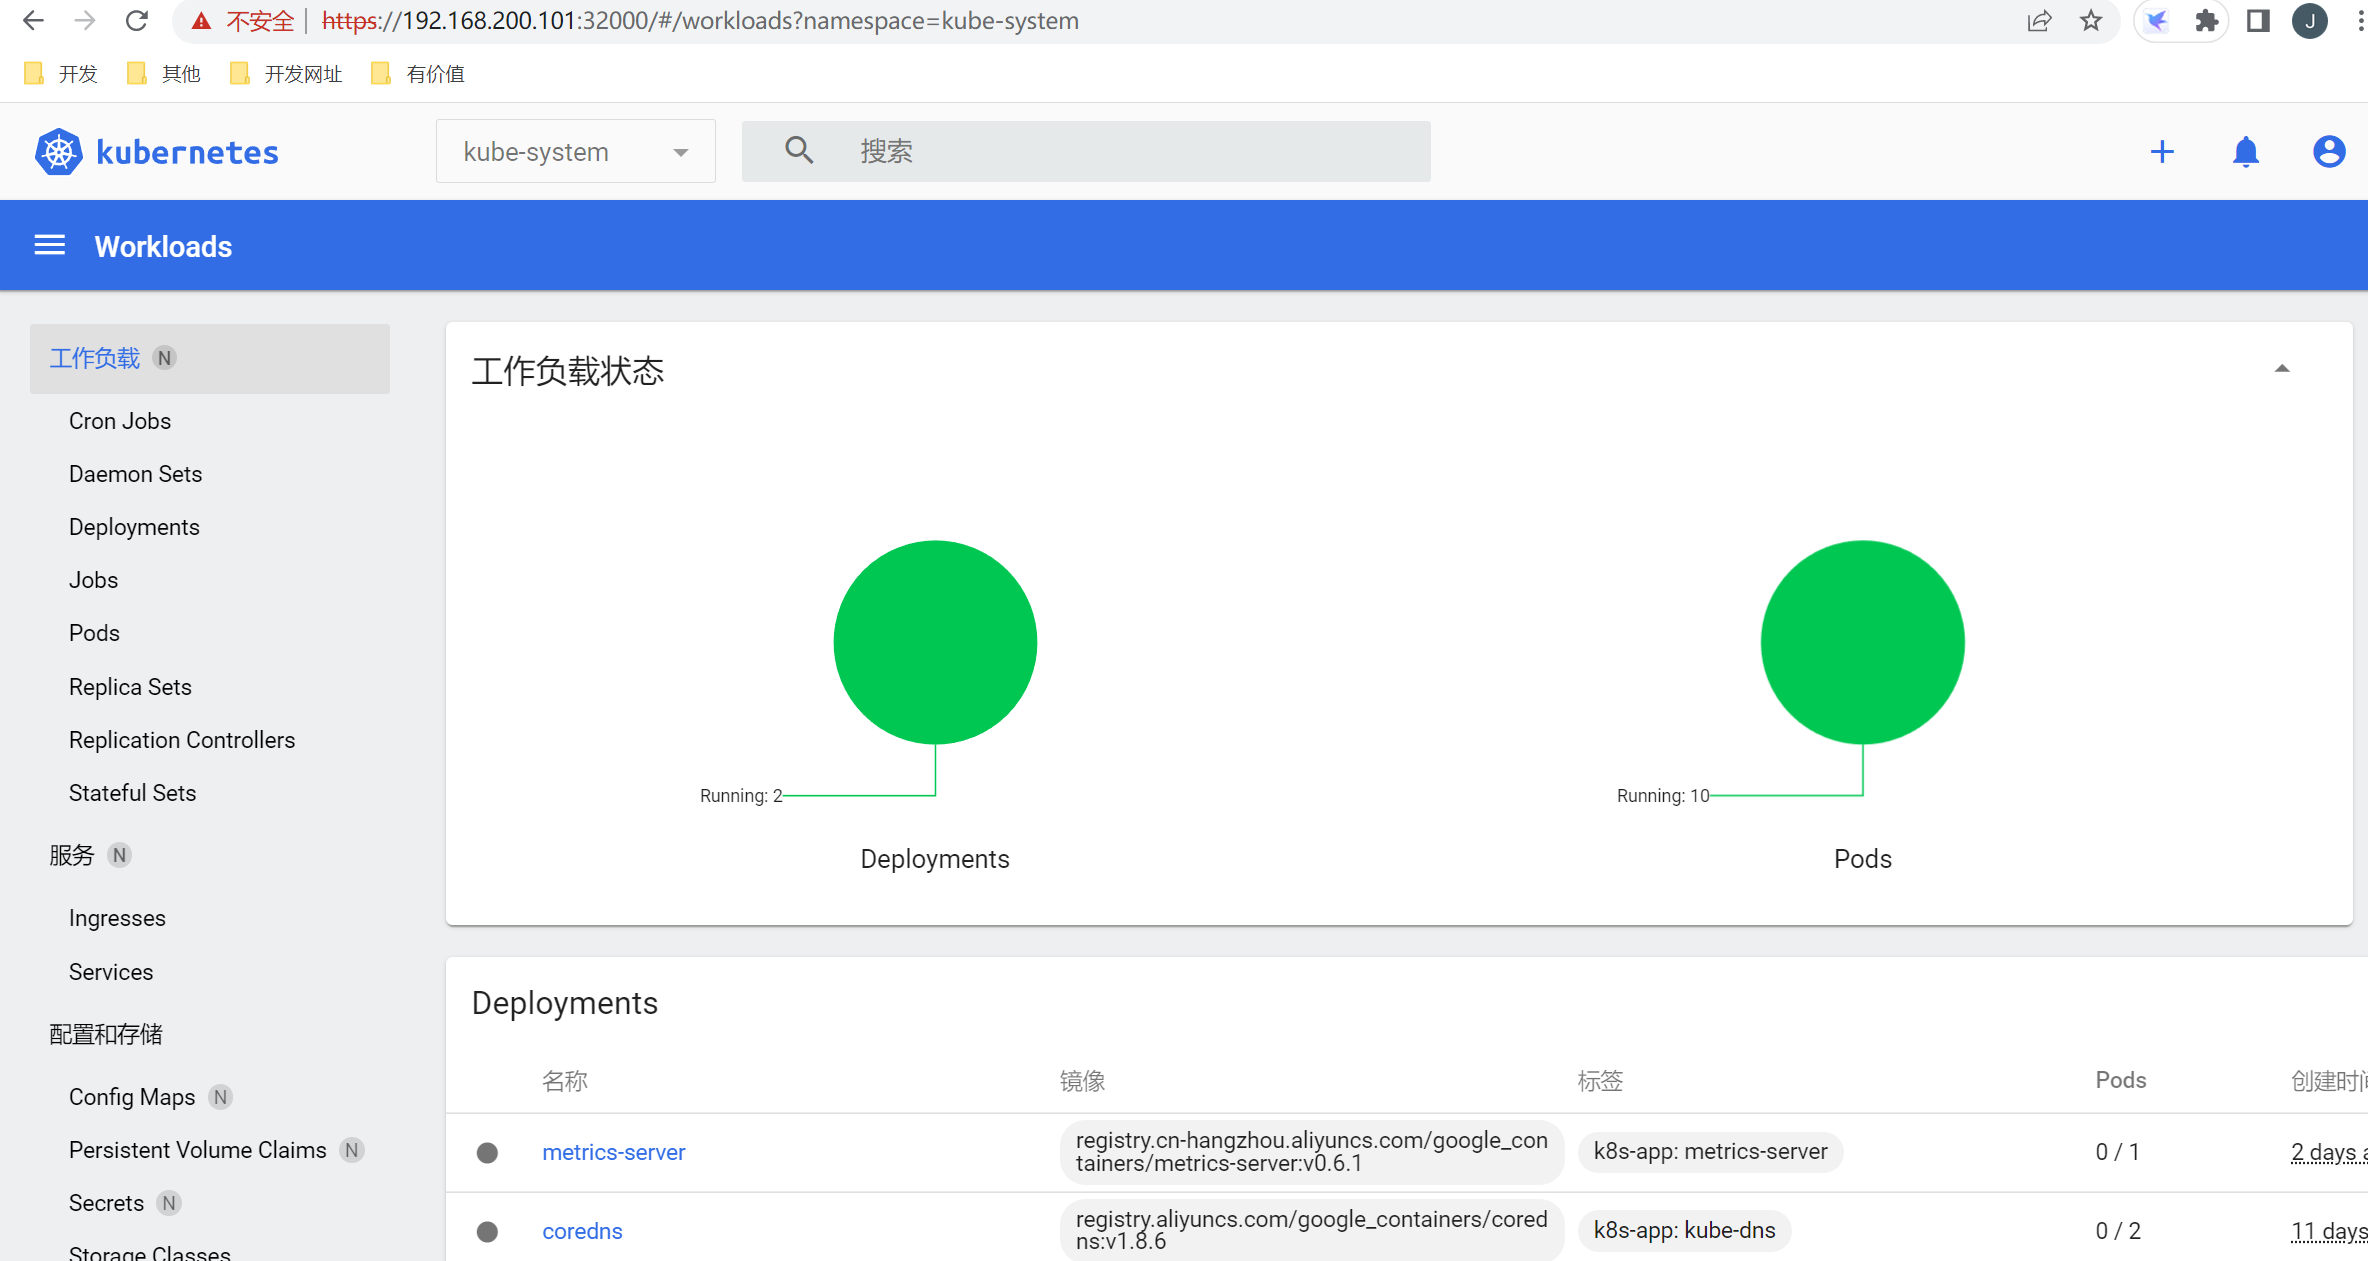
Task: Click the green Deployments status circle
Action: (935, 642)
